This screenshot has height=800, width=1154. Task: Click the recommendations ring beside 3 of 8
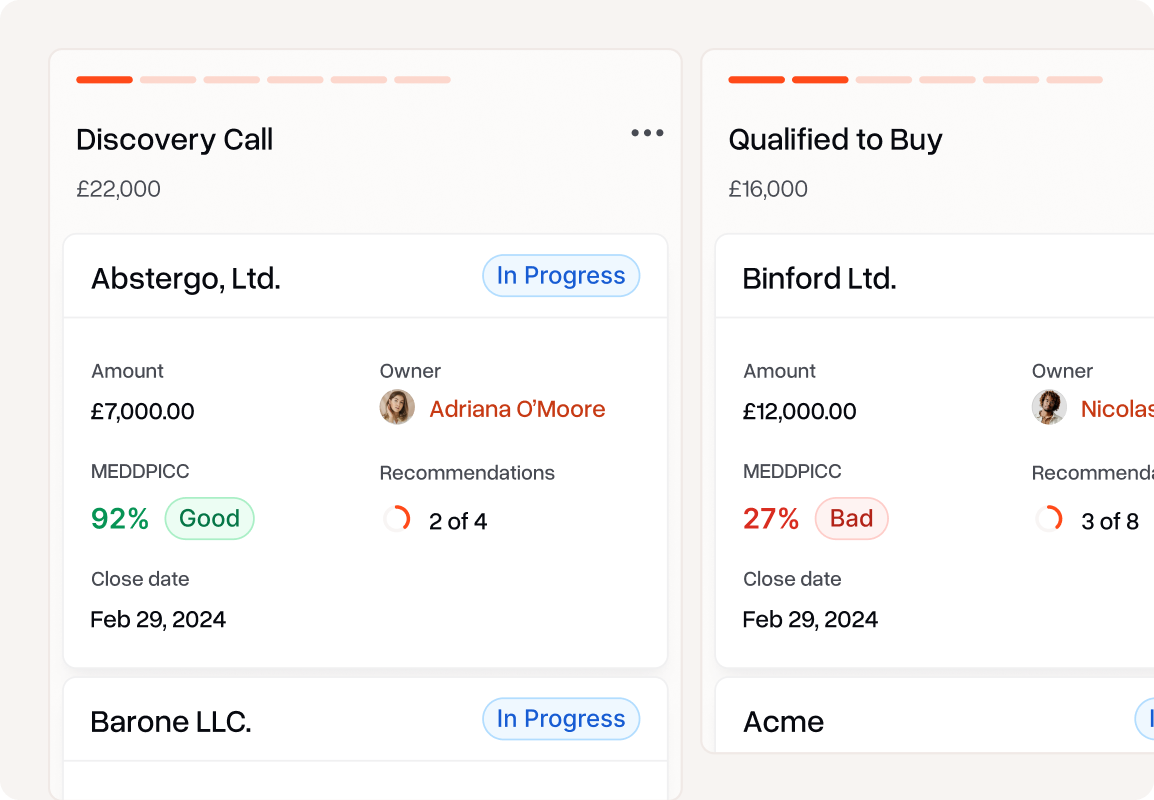[x=1049, y=519]
